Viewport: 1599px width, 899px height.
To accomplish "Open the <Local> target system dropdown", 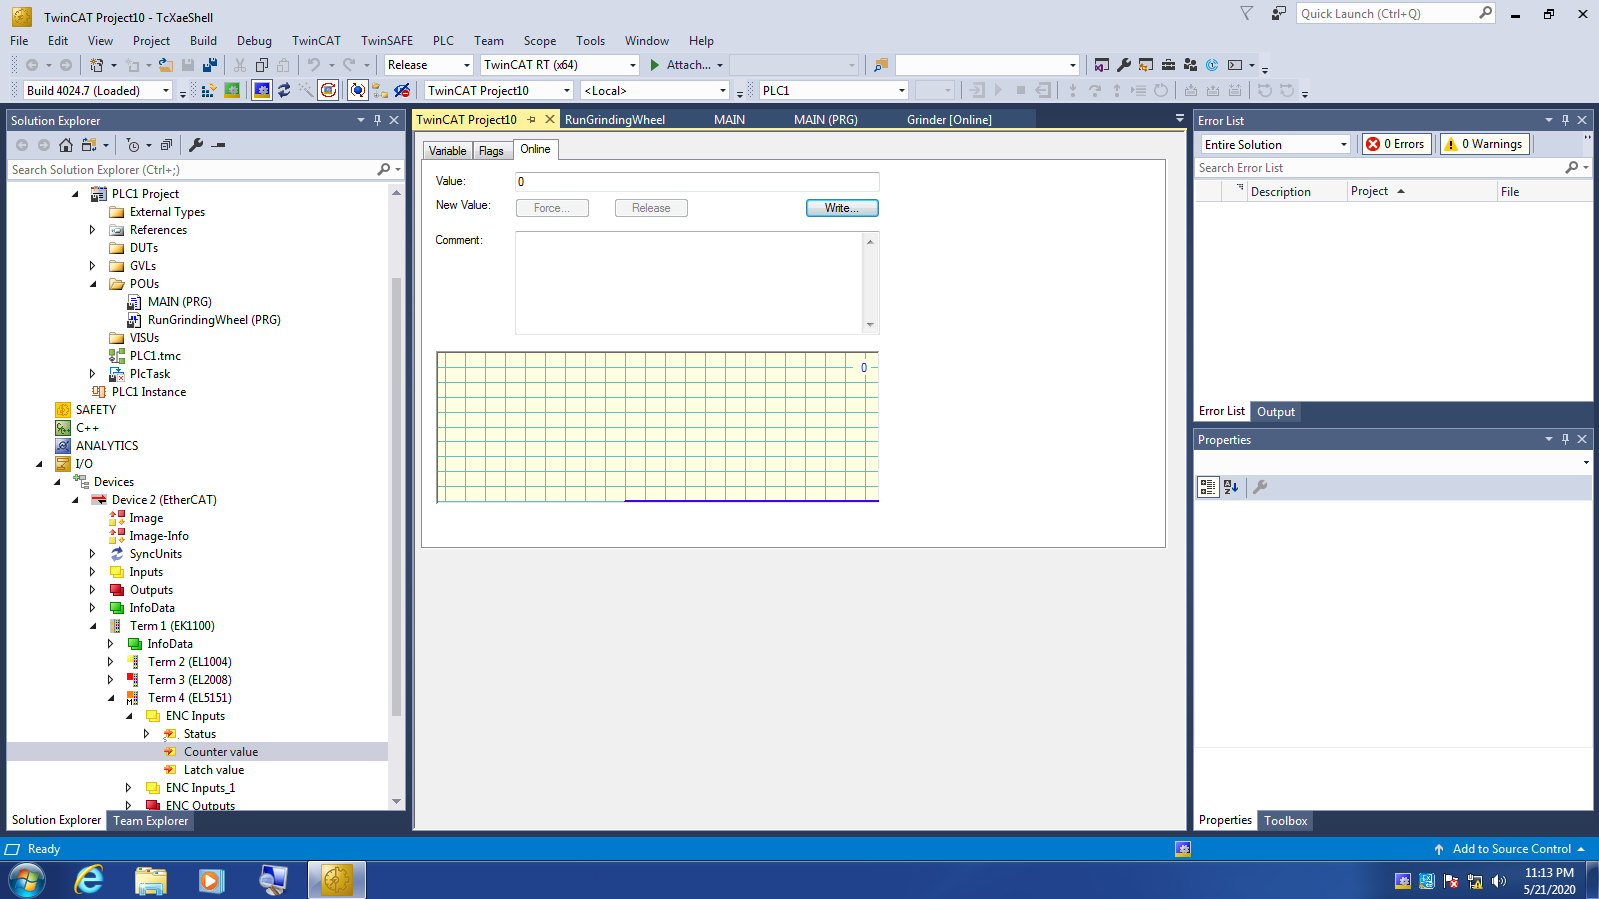I will [723, 90].
